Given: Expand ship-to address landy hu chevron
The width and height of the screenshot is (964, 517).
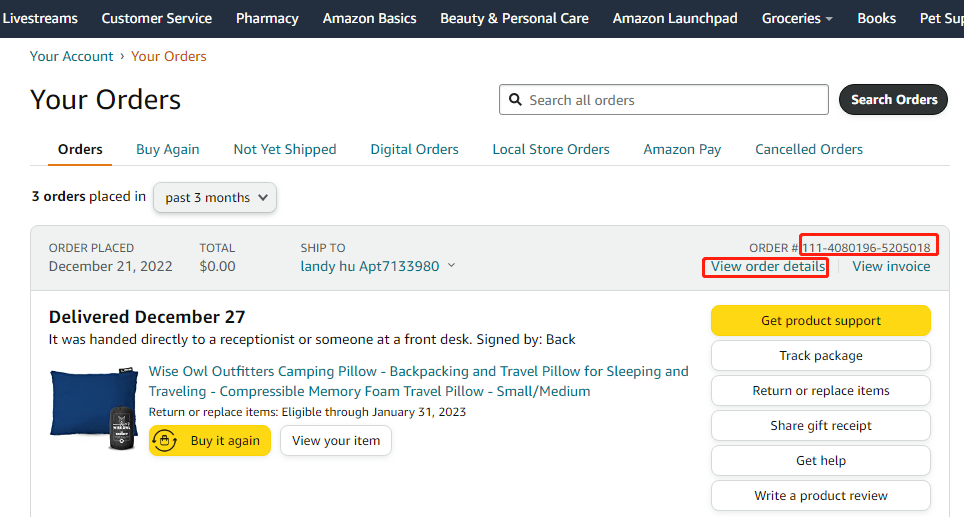Looking at the screenshot, I should [x=451, y=266].
